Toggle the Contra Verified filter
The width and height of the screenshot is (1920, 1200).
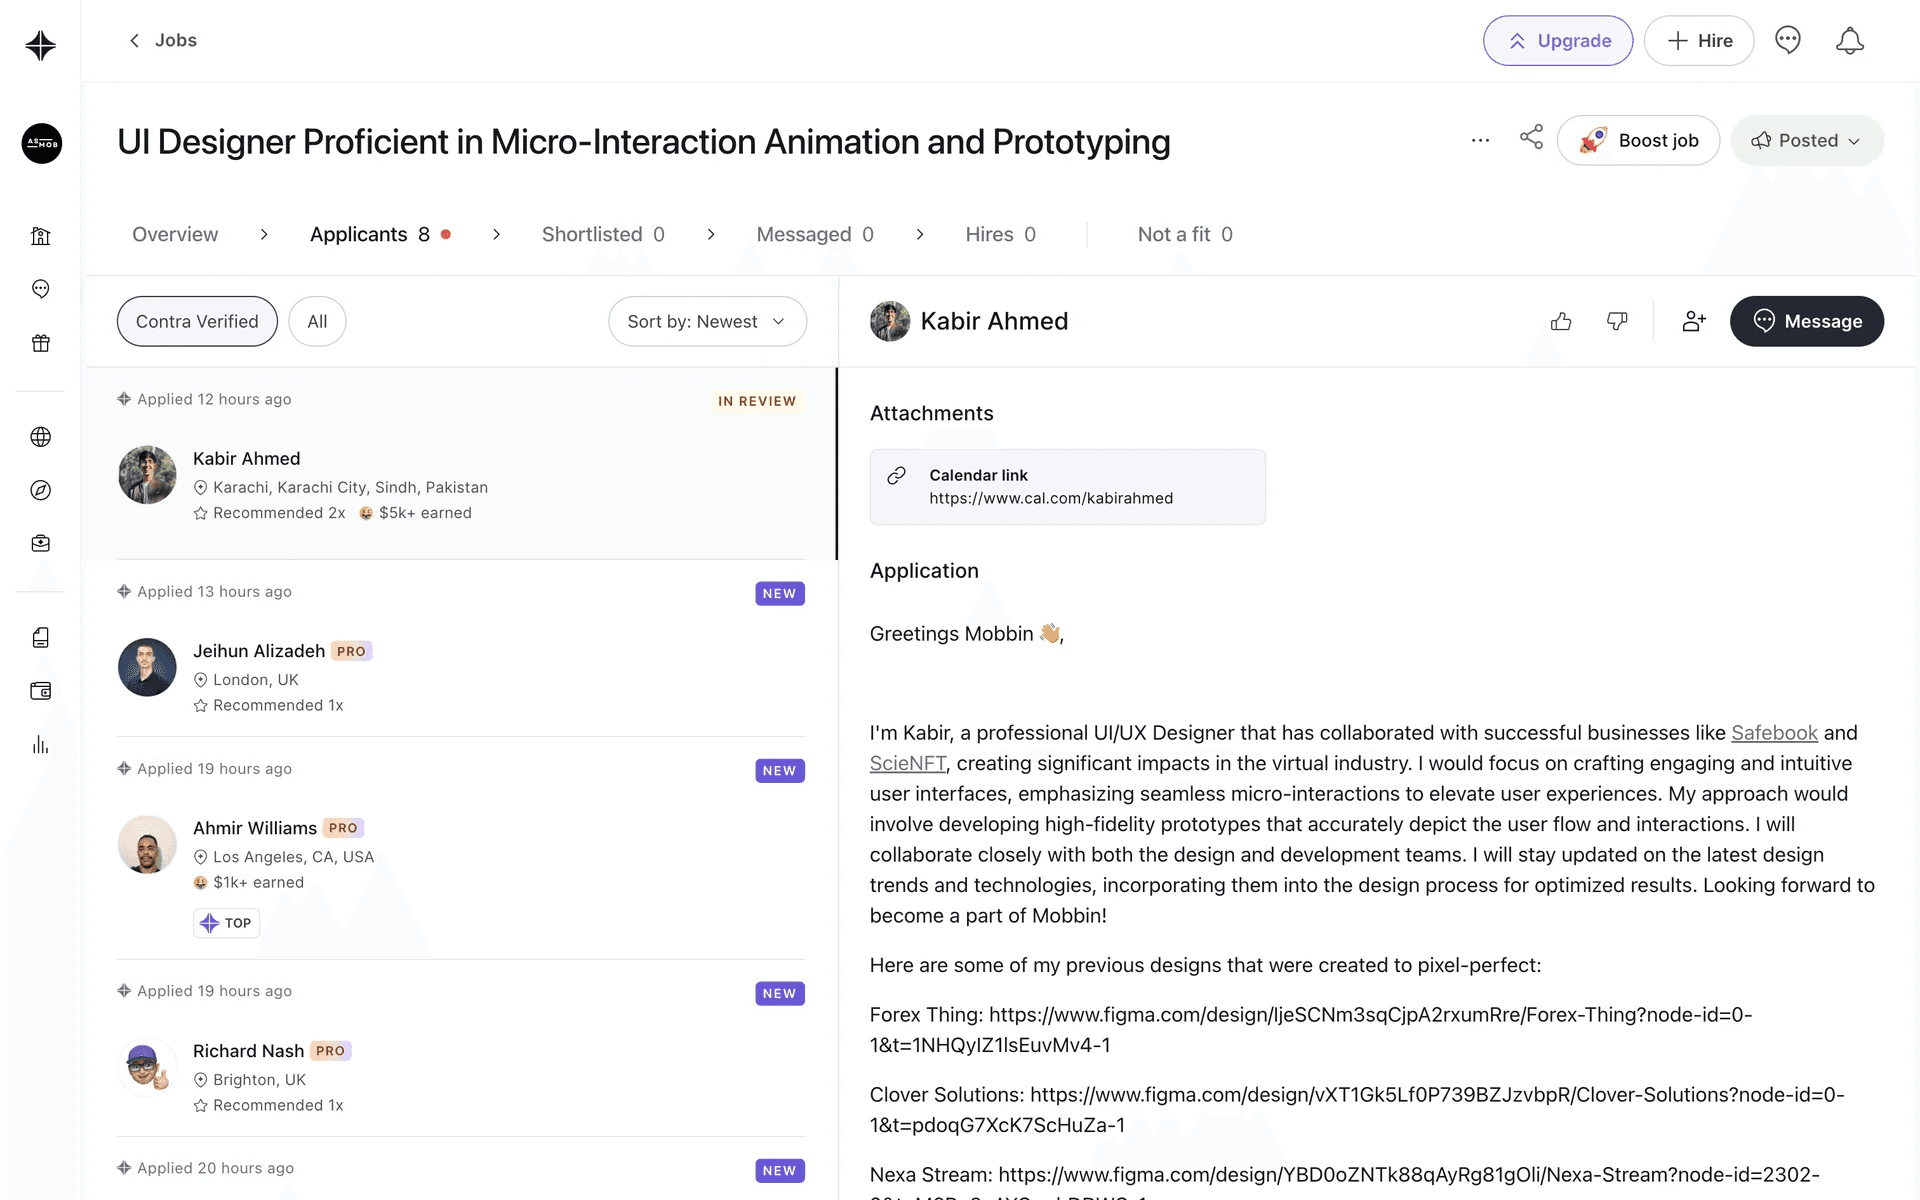click(197, 321)
